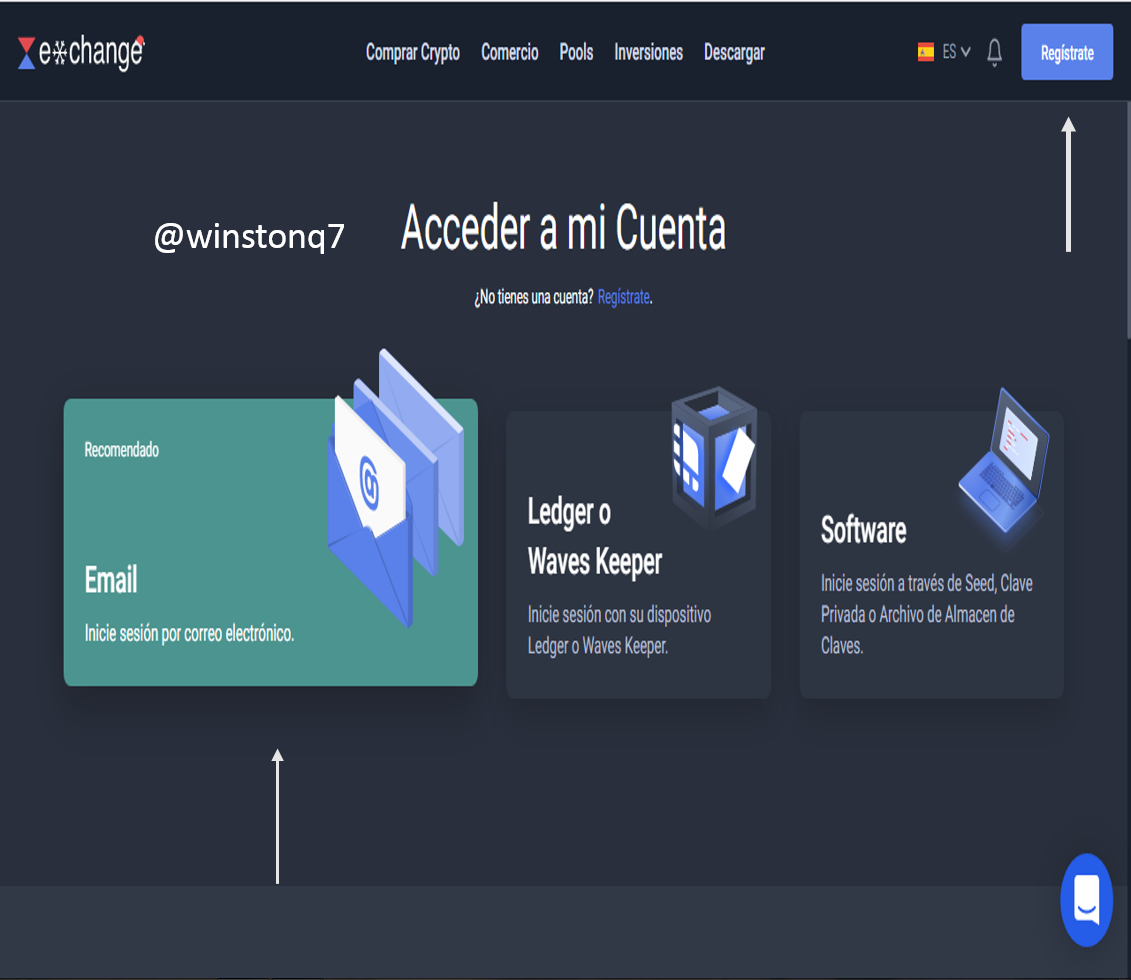Click the laptop illustration on Software card
Screen dimensions: 1131x980
1003,462
